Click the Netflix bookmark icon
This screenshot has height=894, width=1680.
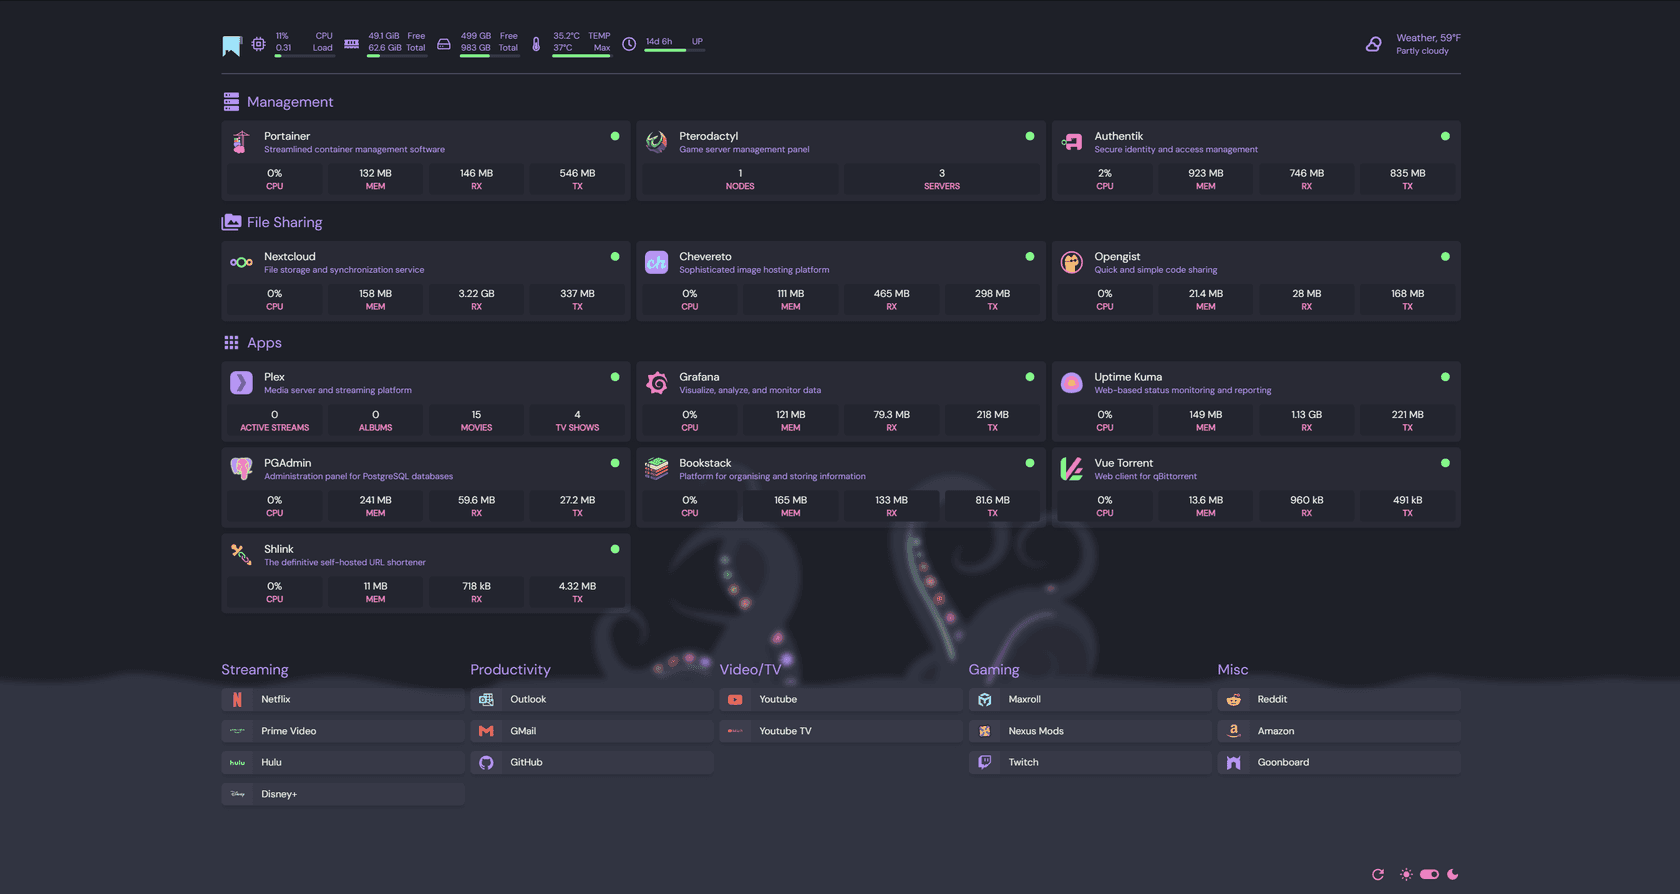click(x=237, y=700)
